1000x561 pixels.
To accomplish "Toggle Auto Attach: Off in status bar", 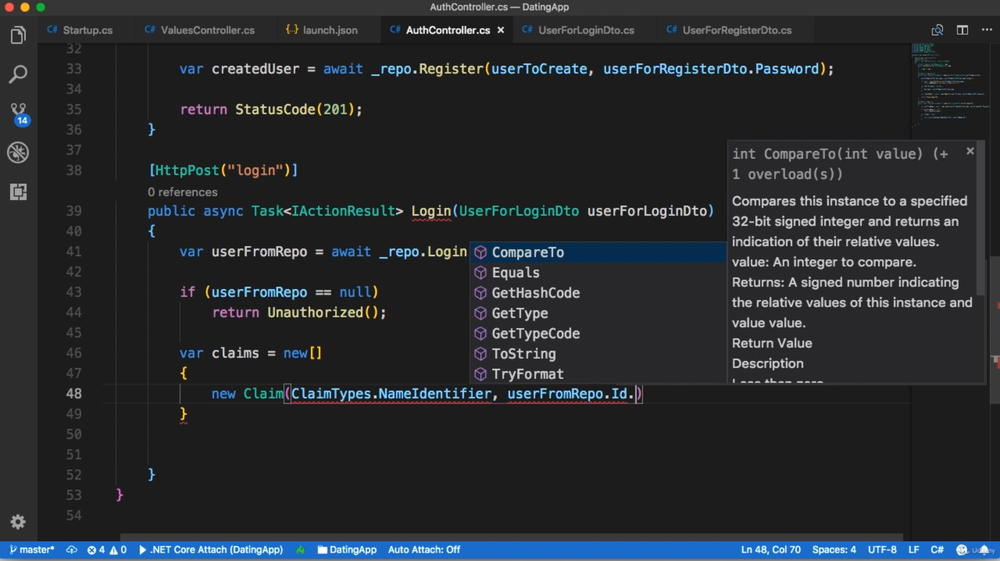I will pyautogui.click(x=424, y=550).
